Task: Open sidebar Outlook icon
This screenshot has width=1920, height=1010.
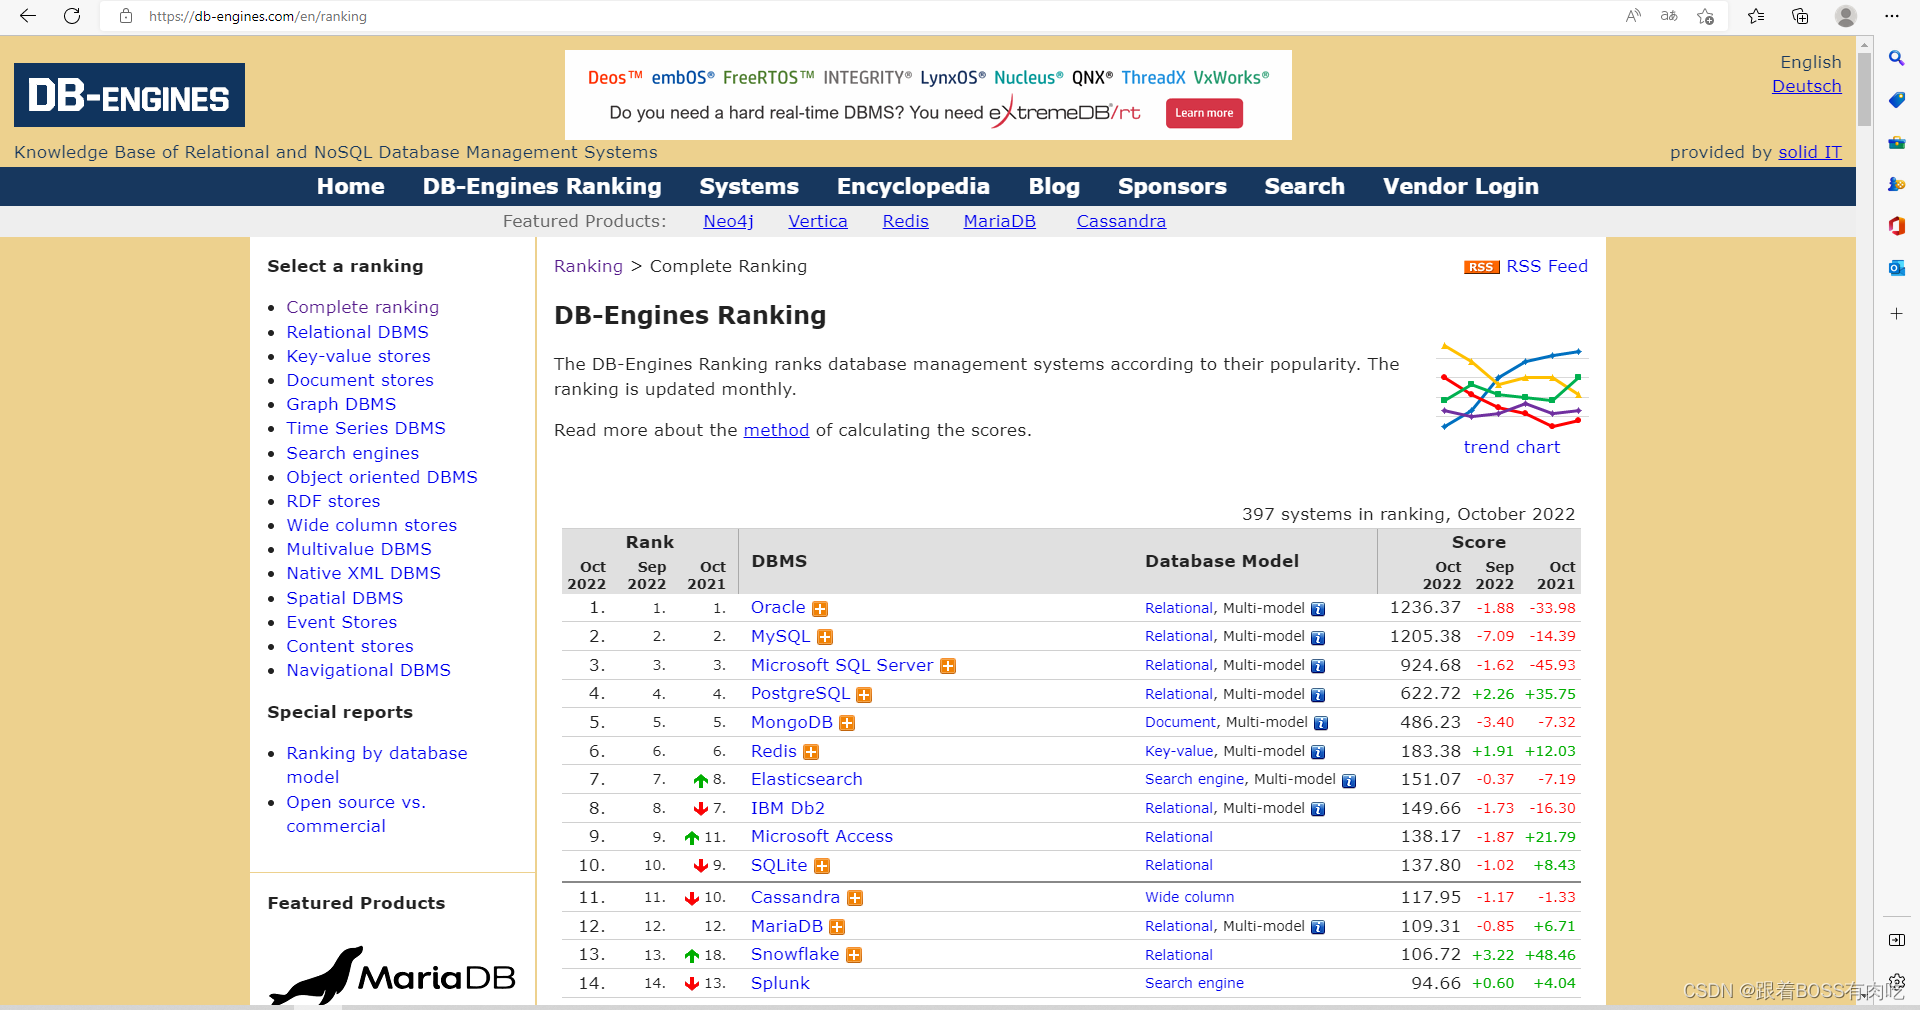Action: (x=1896, y=268)
